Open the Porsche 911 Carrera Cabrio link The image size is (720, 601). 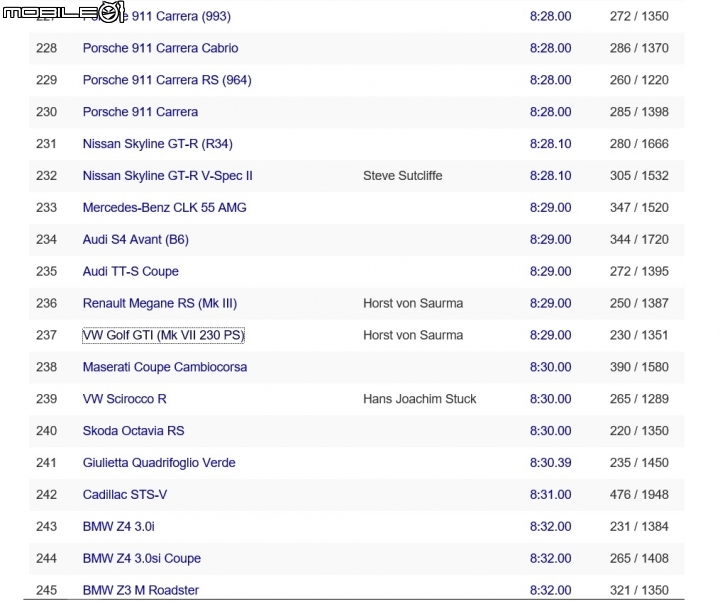[x=160, y=48]
